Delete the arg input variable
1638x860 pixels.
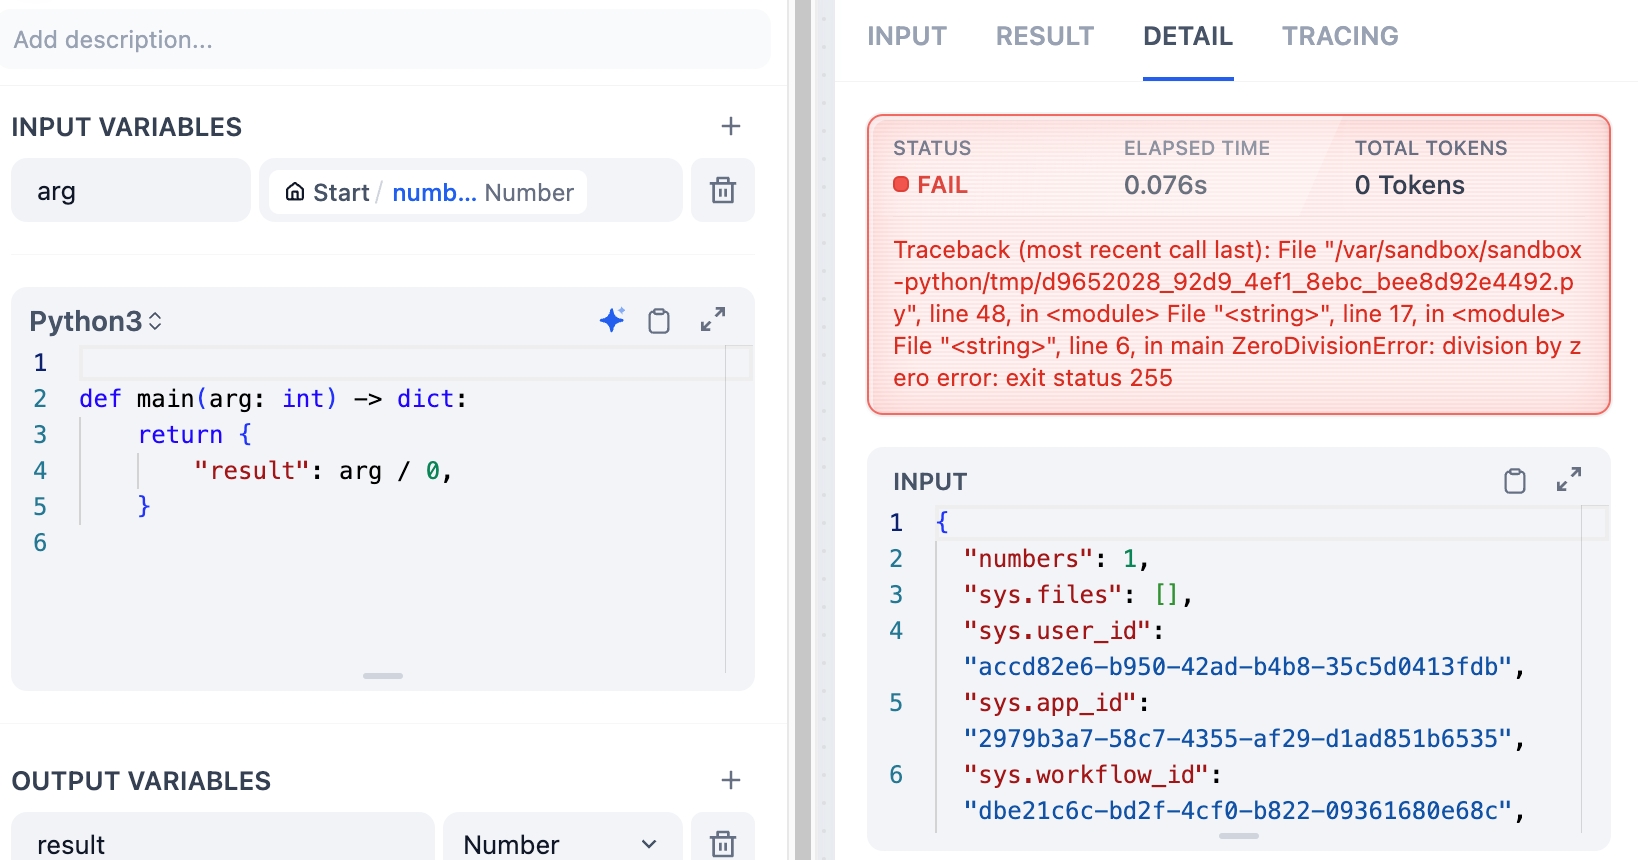click(722, 190)
